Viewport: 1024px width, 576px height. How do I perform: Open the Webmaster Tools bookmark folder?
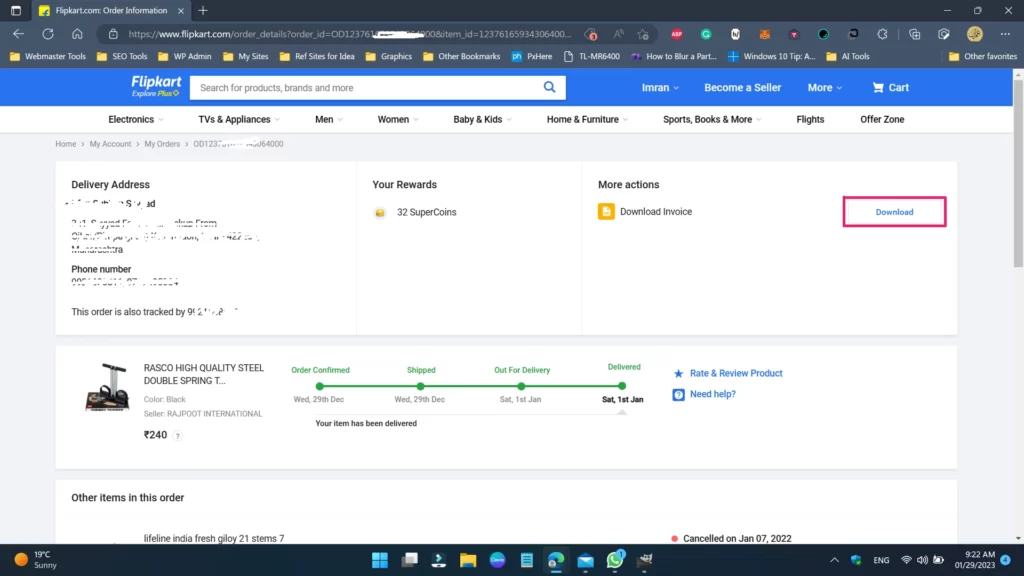(48, 56)
